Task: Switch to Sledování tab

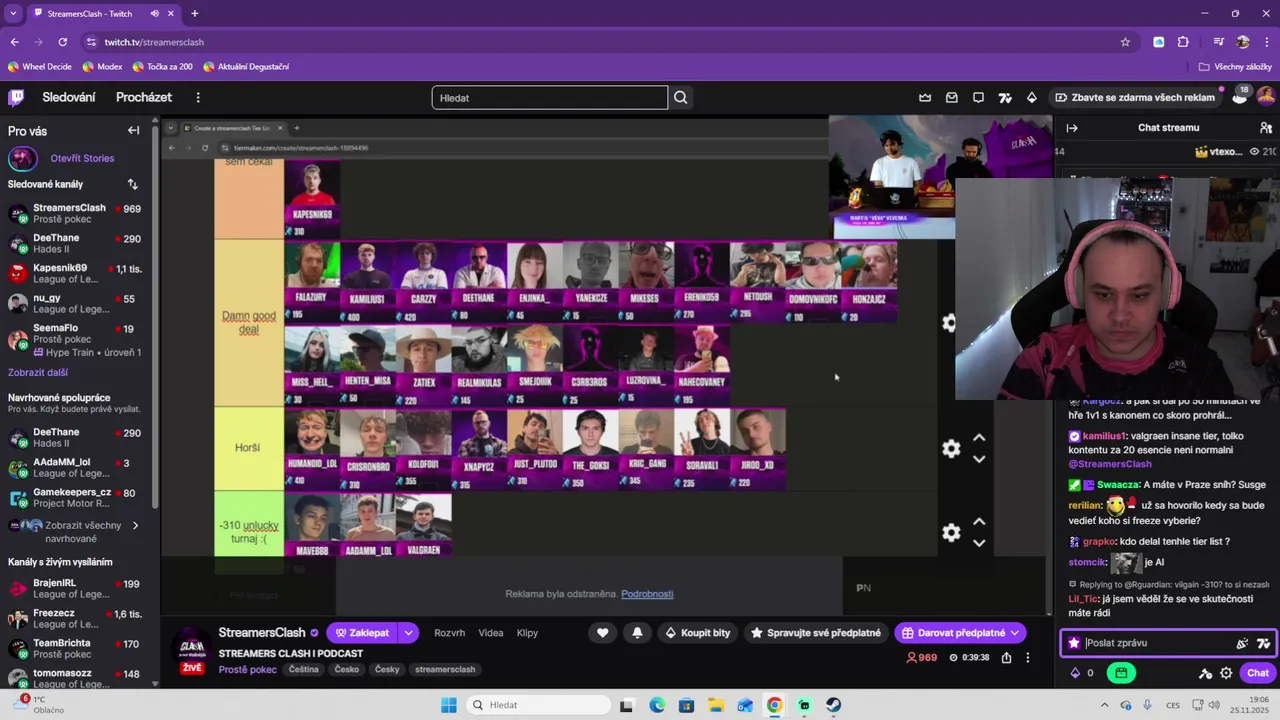Action: [x=69, y=97]
